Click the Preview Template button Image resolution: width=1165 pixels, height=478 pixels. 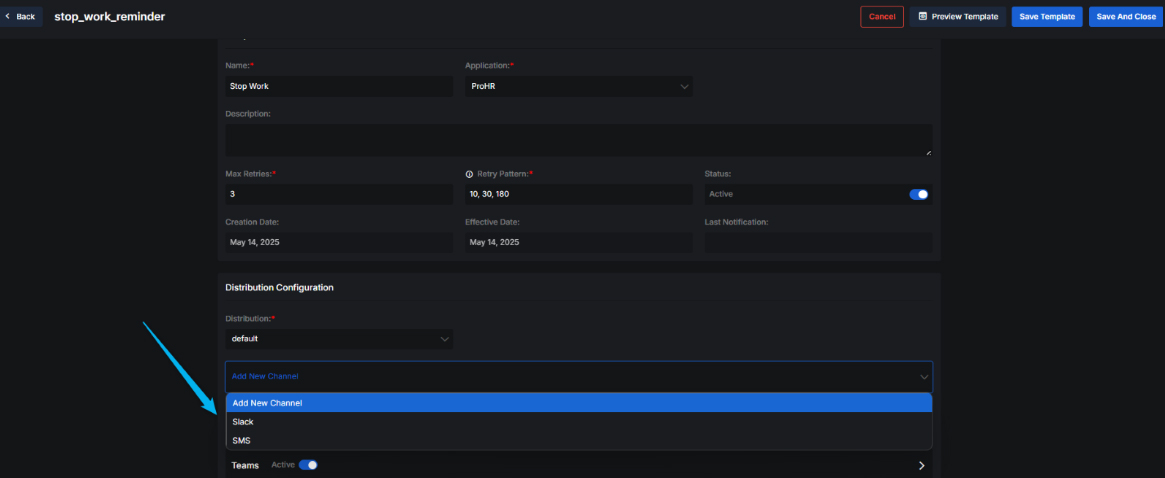click(957, 16)
